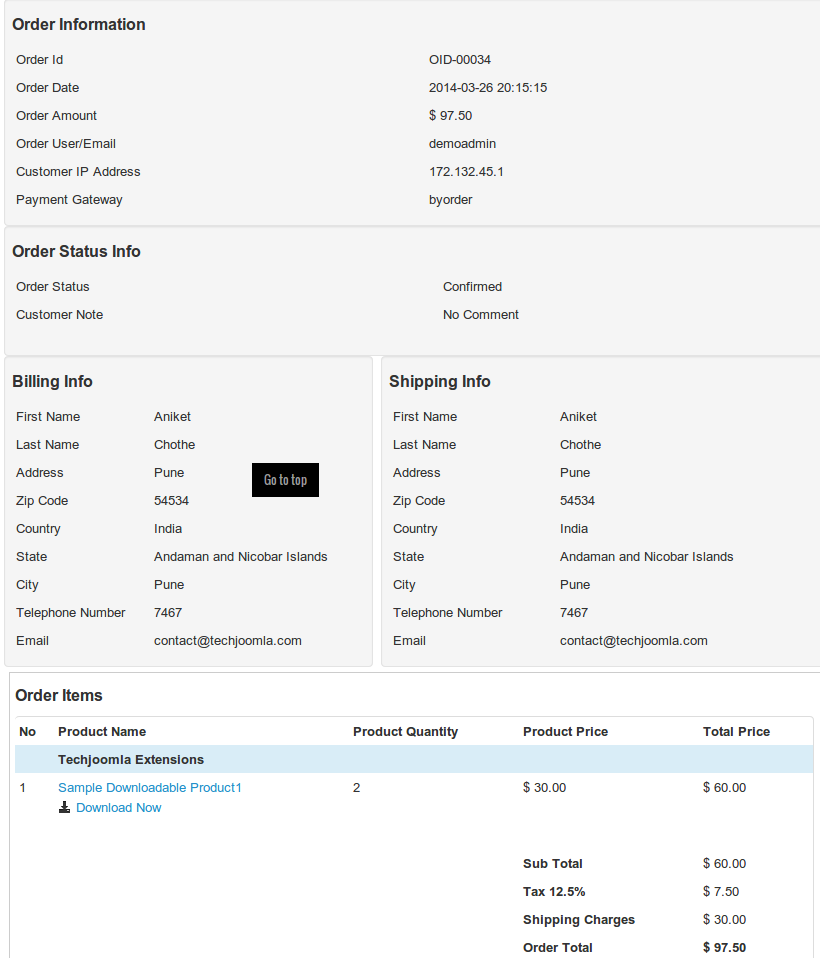Click the Product Quantity column header
Image resolution: width=820 pixels, height=958 pixels.
[x=405, y=731]
